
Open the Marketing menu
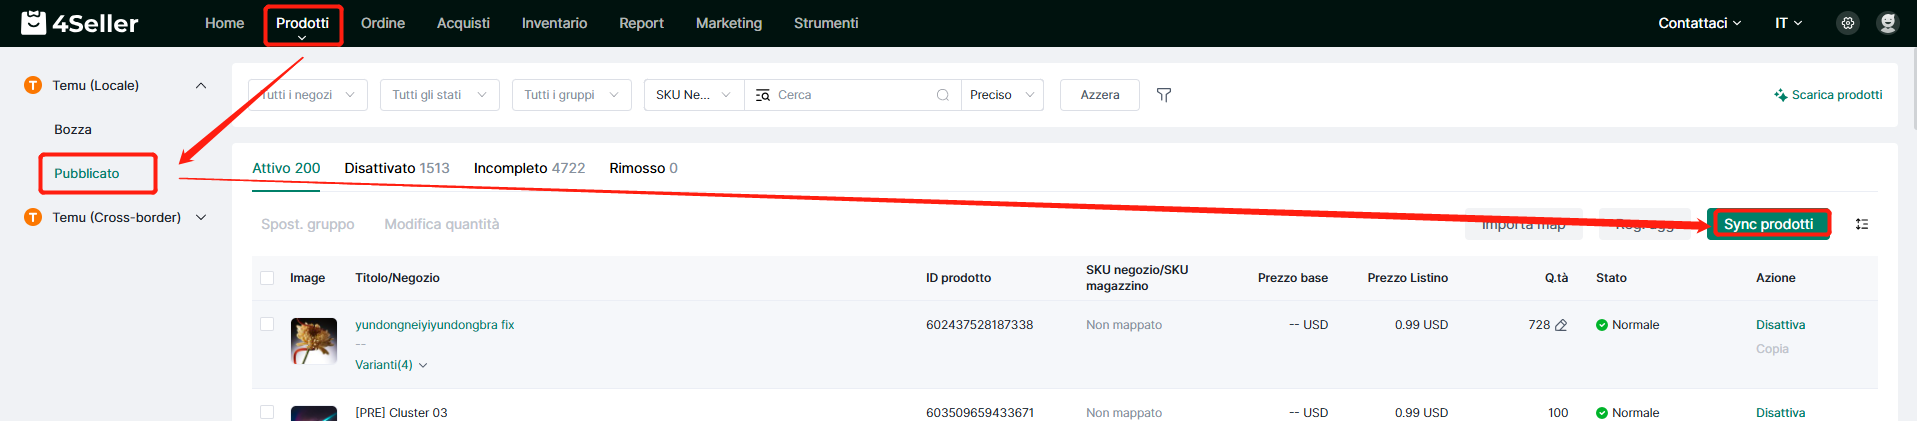729,23
